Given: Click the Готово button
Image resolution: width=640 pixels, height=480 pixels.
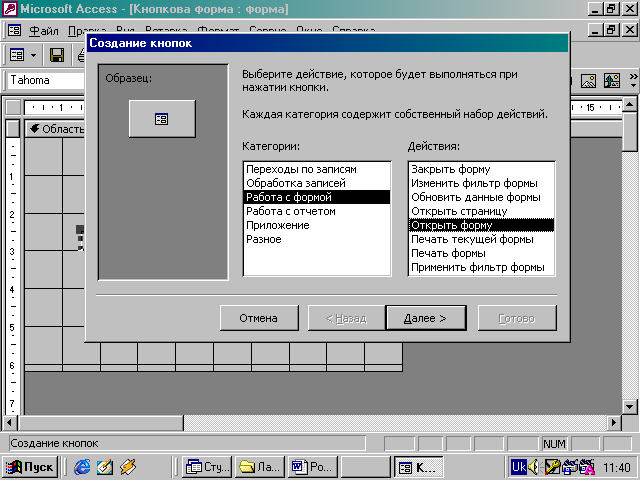Looking at the screenshot, I should point(517,318).
